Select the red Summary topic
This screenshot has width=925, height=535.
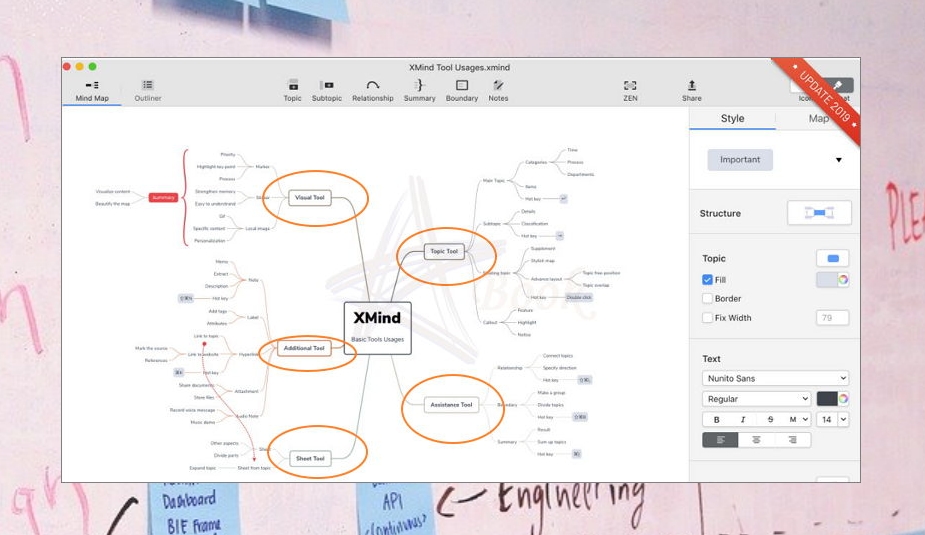point(163,198)
